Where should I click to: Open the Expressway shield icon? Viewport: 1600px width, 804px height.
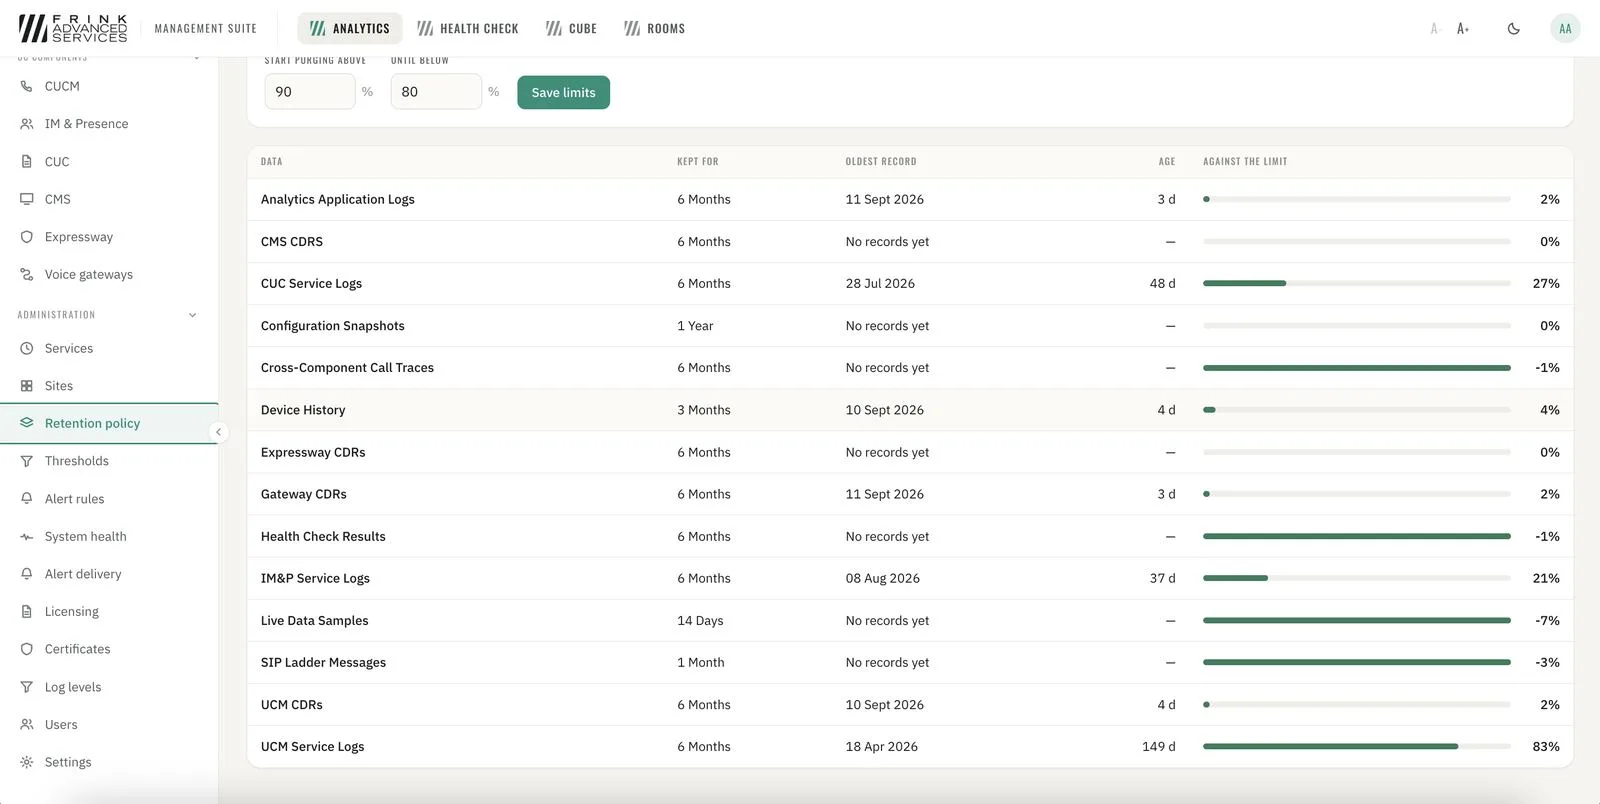click(x=27, y=237)
